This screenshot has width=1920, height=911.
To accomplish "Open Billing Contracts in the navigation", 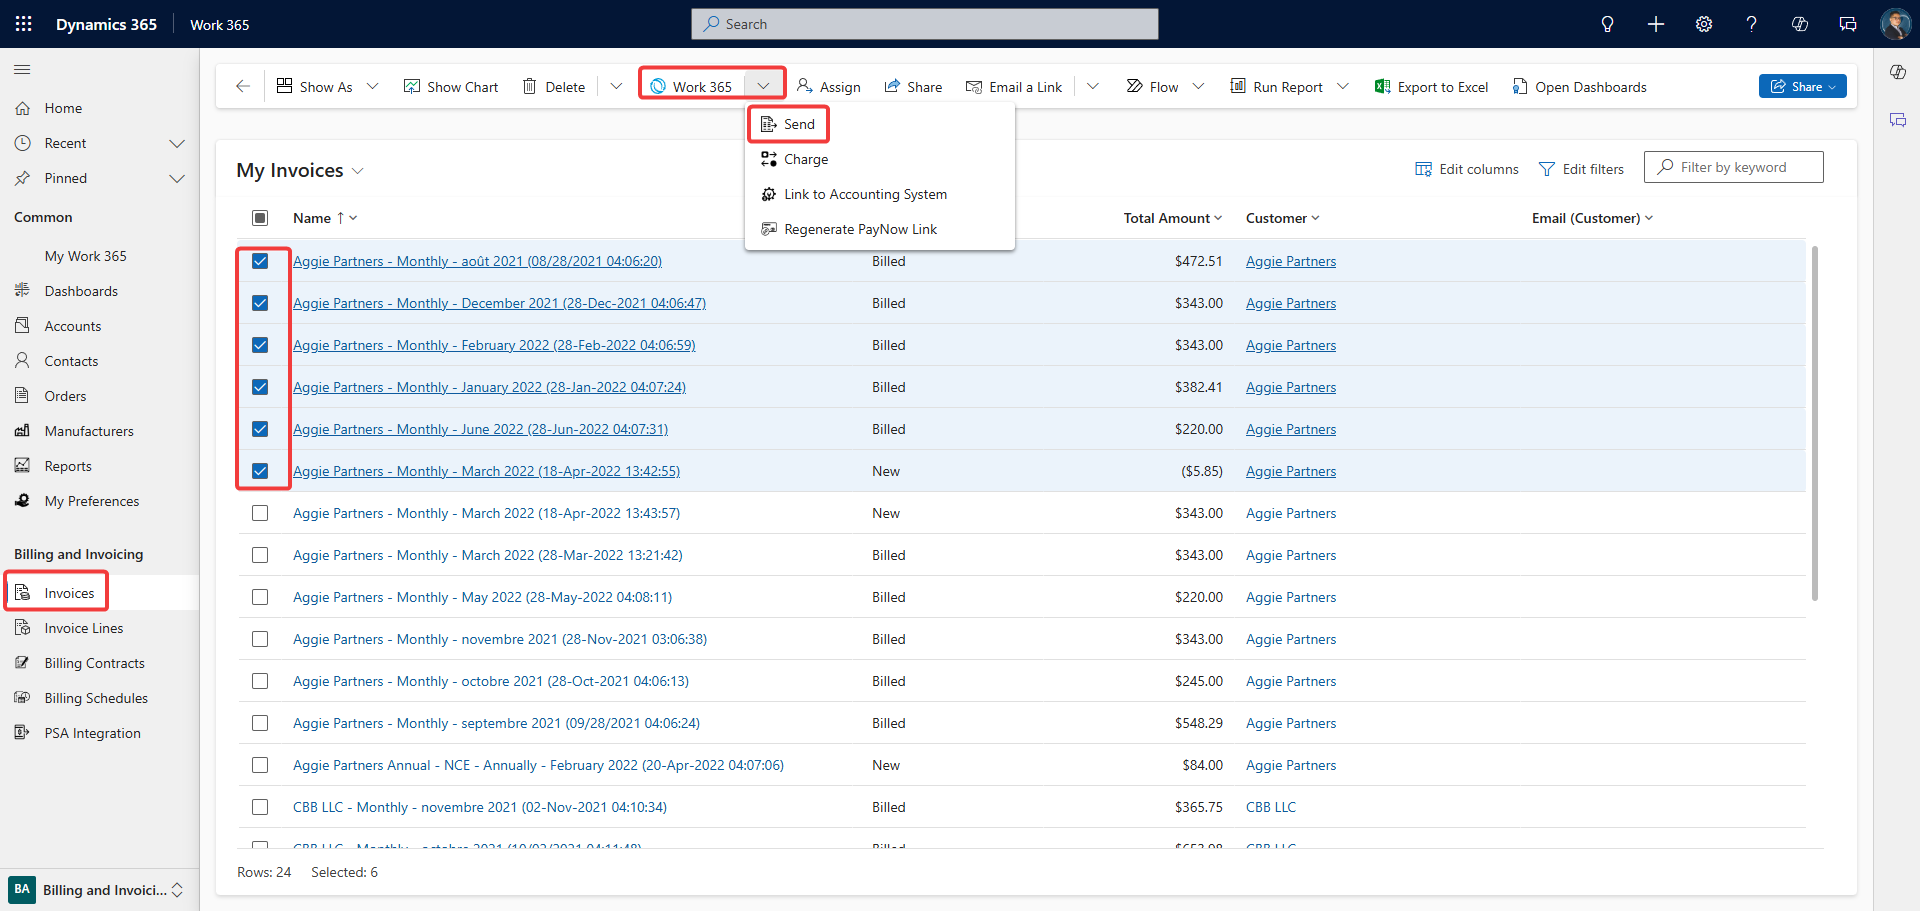I will coord(94,663).
